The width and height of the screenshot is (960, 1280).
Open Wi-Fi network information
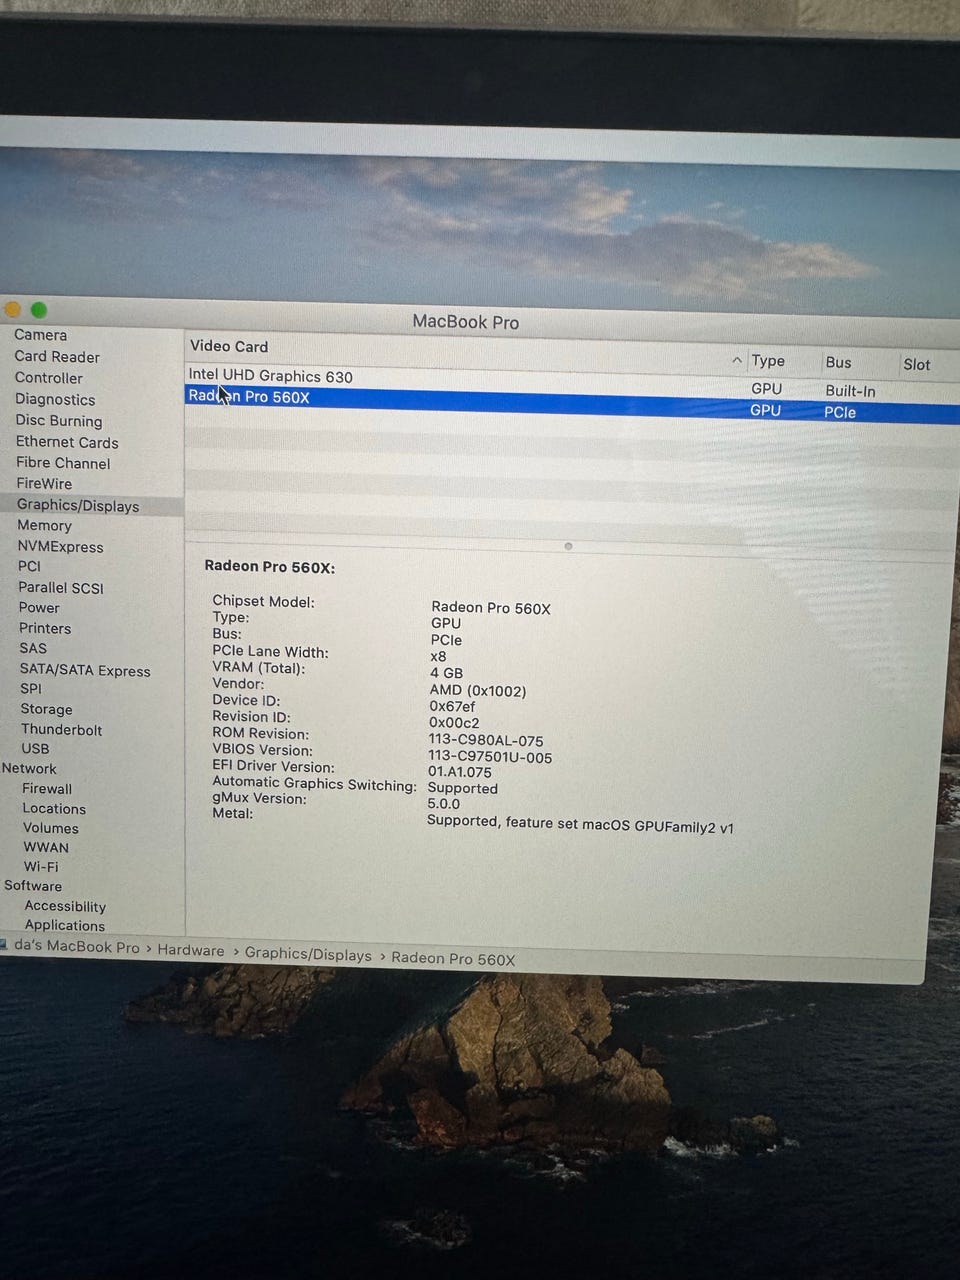click(x=41, y=867)
